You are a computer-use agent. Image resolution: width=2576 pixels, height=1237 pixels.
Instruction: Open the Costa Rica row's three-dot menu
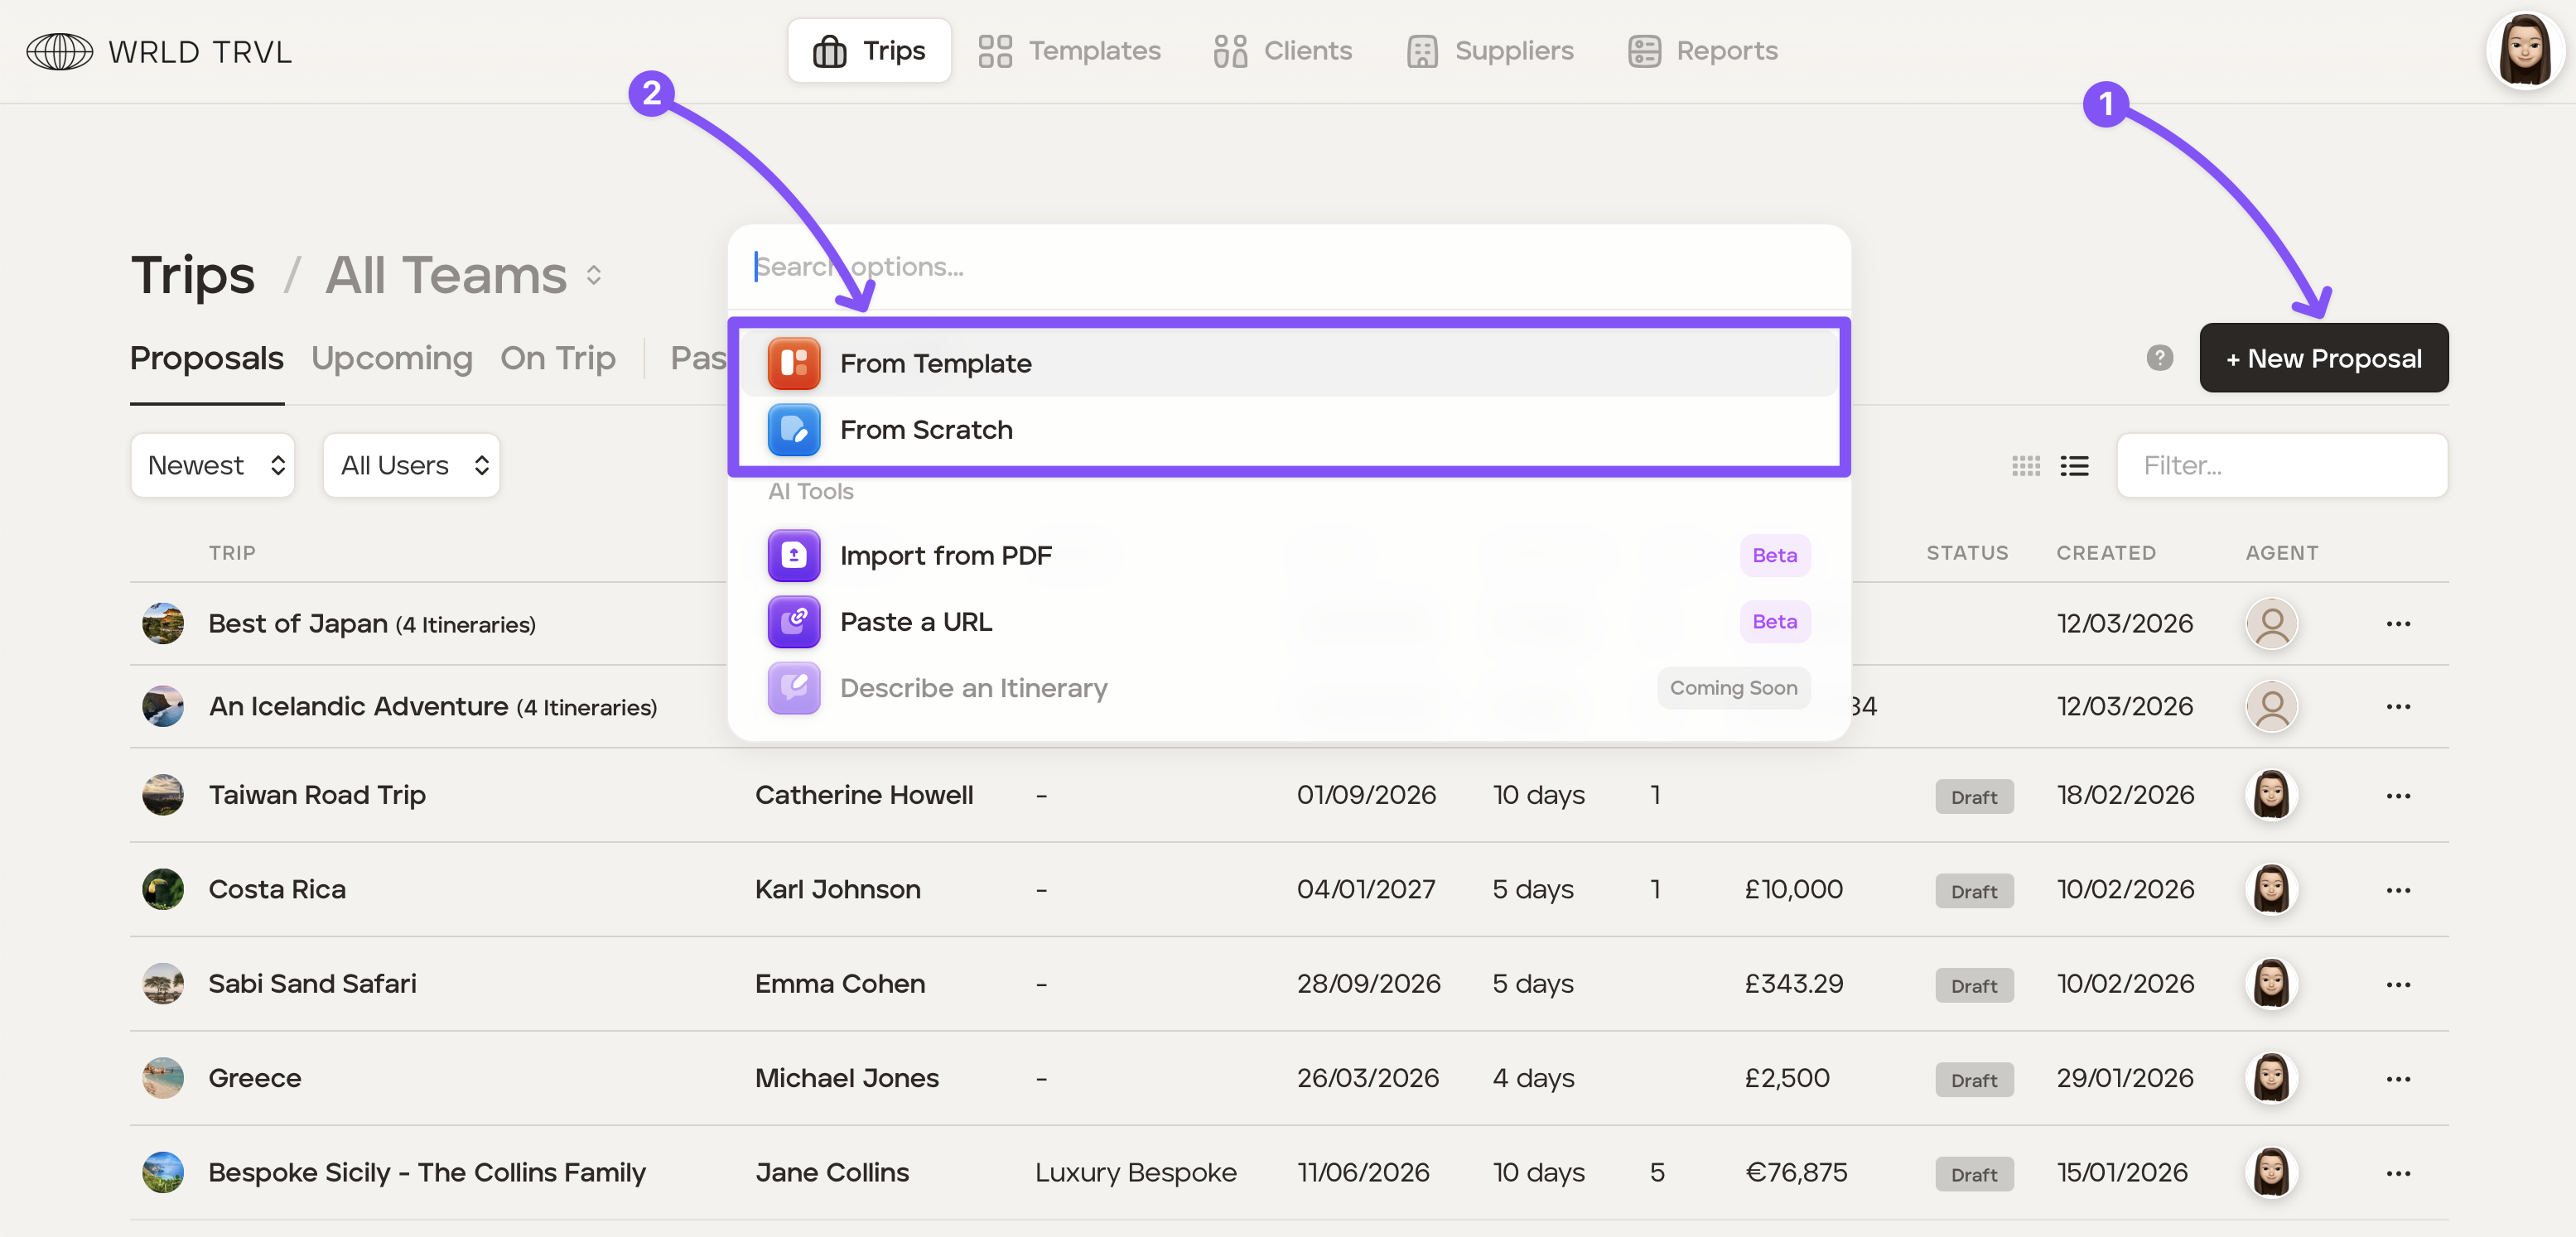[2397, 890]
